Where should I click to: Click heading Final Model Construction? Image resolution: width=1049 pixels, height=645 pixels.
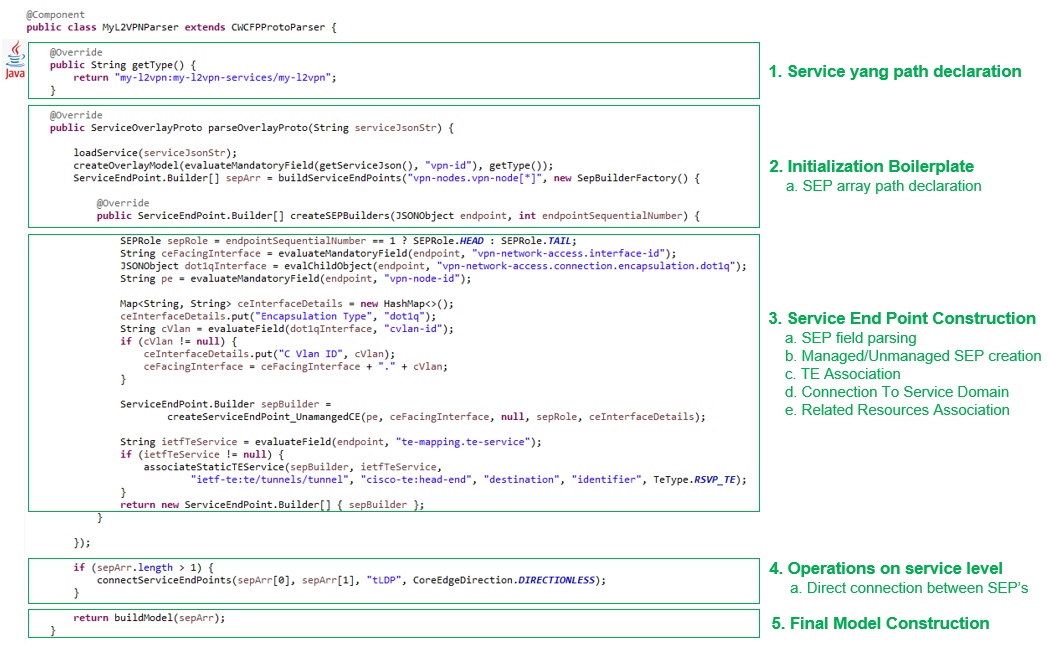click(x=880, y=624)
